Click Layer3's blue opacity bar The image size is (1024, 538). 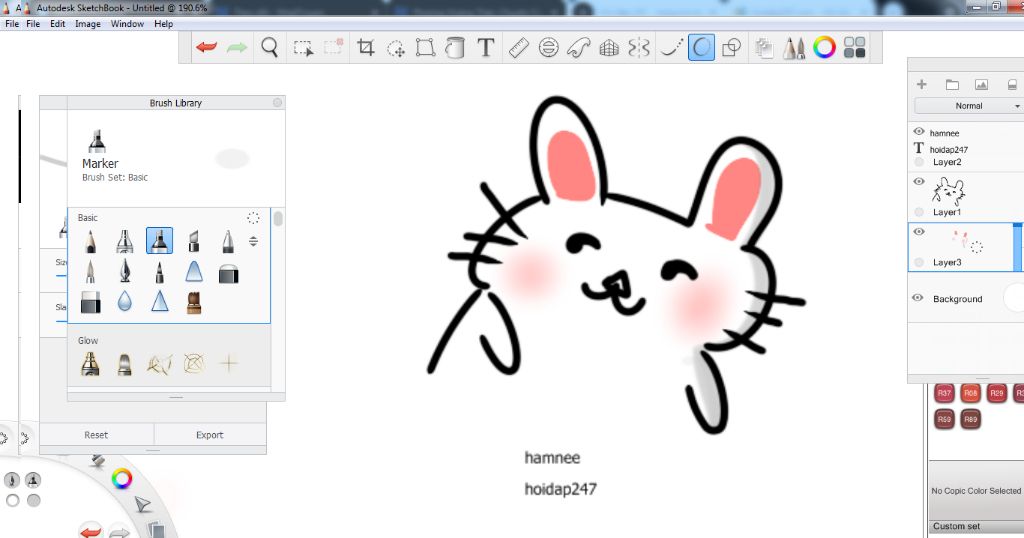1017,247
